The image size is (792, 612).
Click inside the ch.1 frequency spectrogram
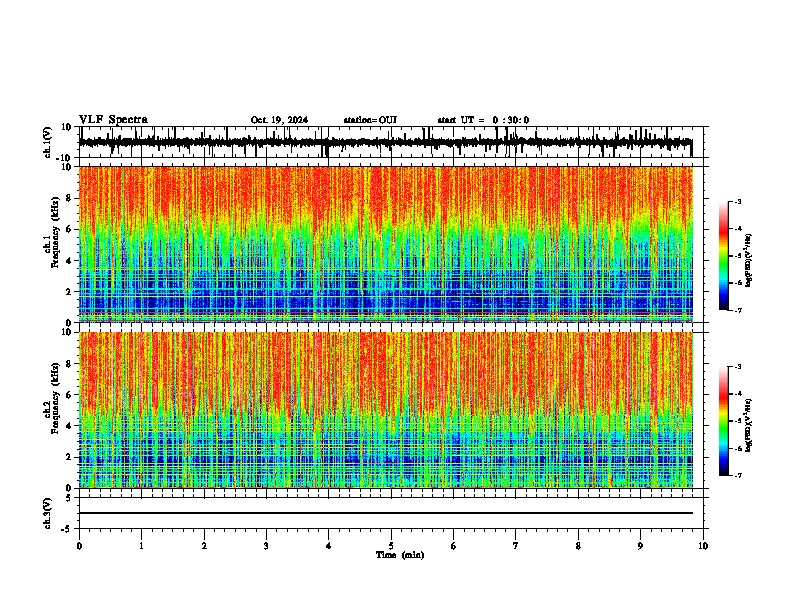pos(386,244)
